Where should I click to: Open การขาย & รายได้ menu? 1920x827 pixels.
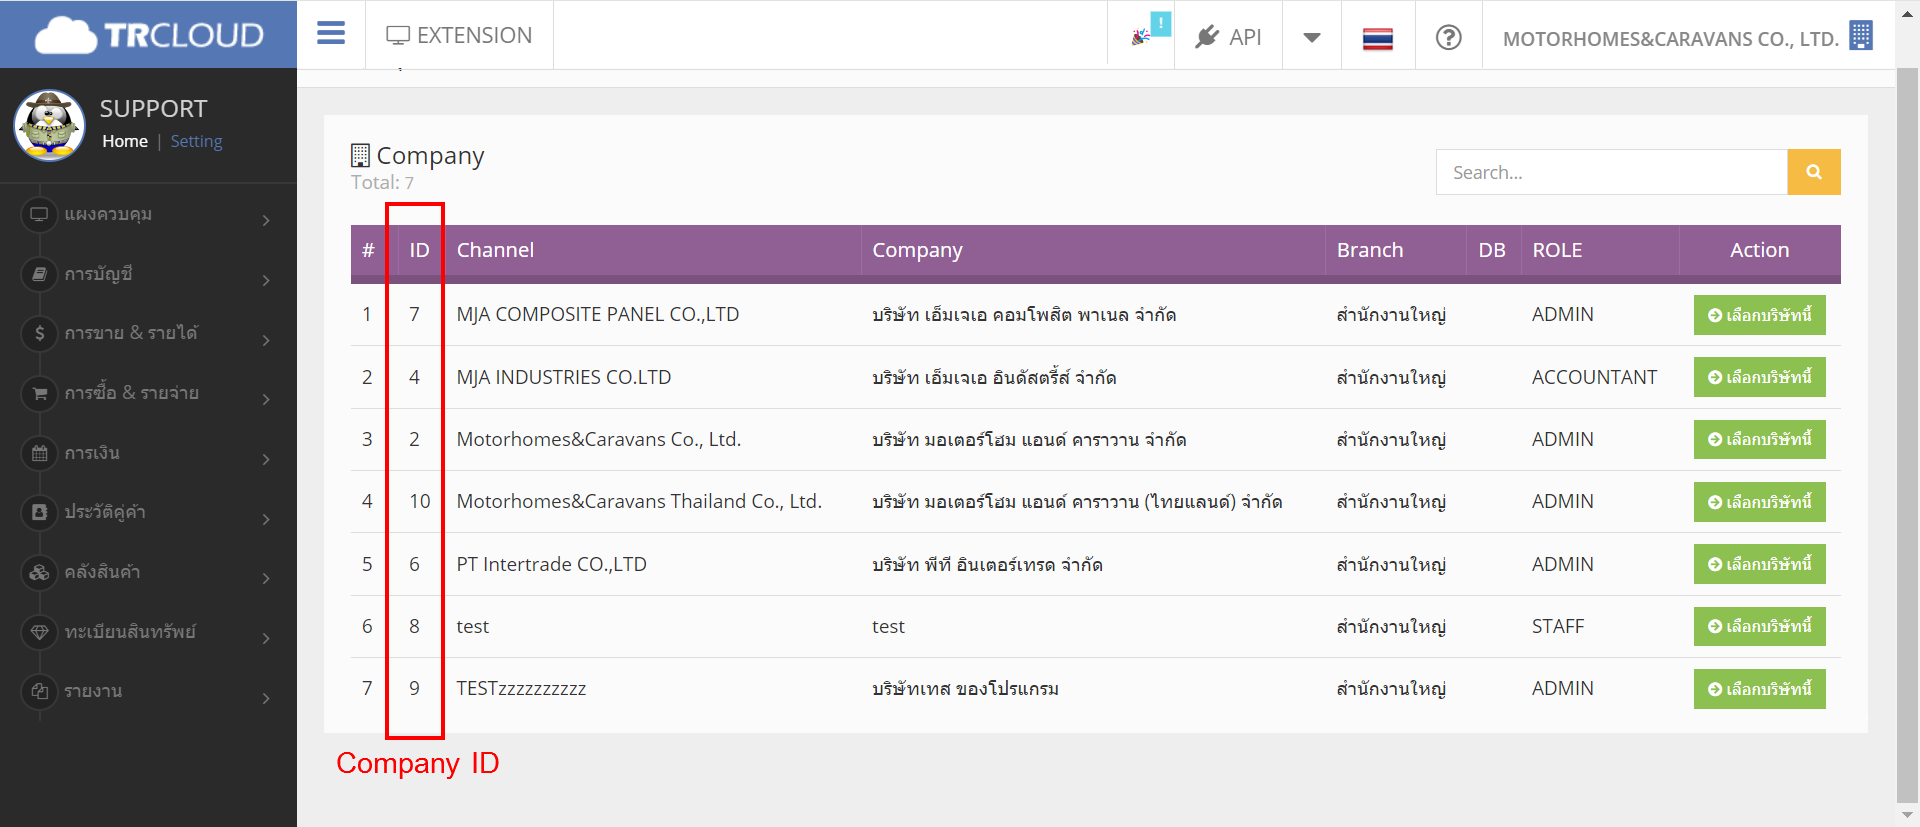(x=131, y=333)
